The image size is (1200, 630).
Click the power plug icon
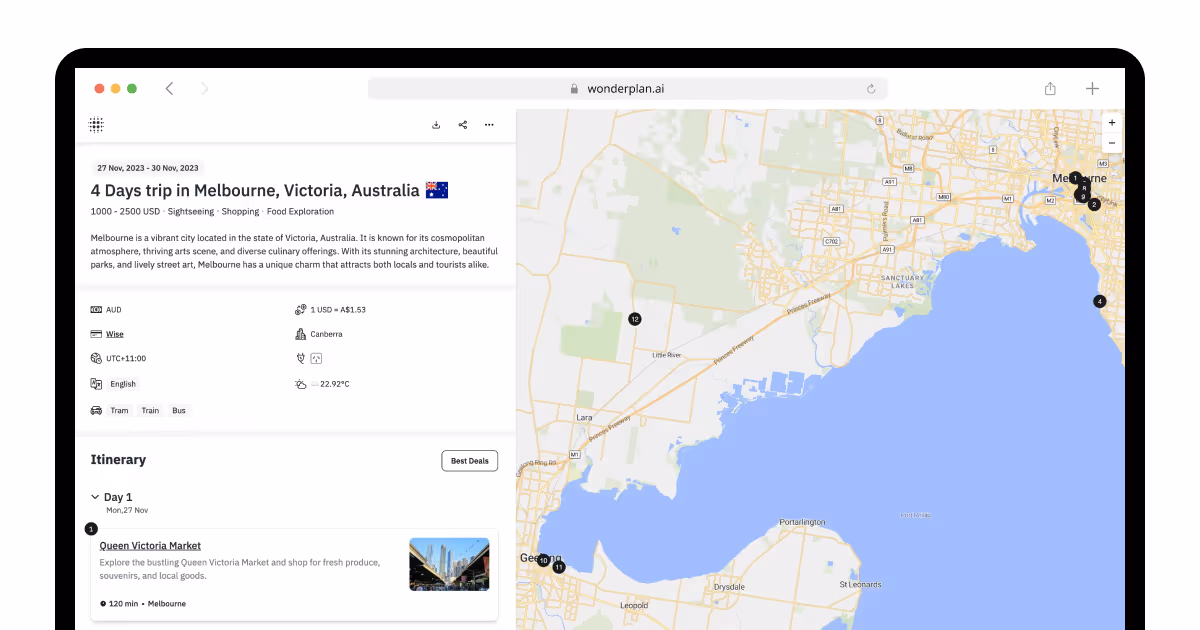click(300, 358)
